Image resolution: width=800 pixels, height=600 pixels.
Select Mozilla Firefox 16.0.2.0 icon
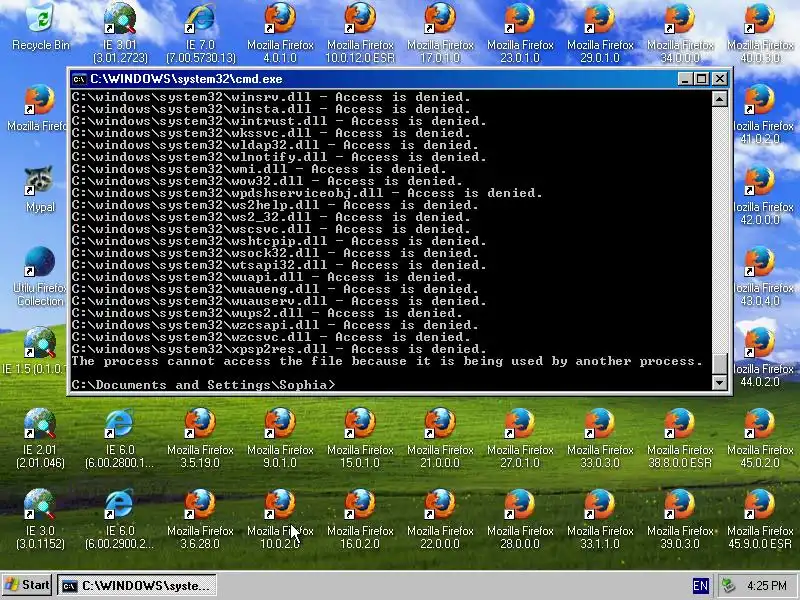[x=360, y=519]
